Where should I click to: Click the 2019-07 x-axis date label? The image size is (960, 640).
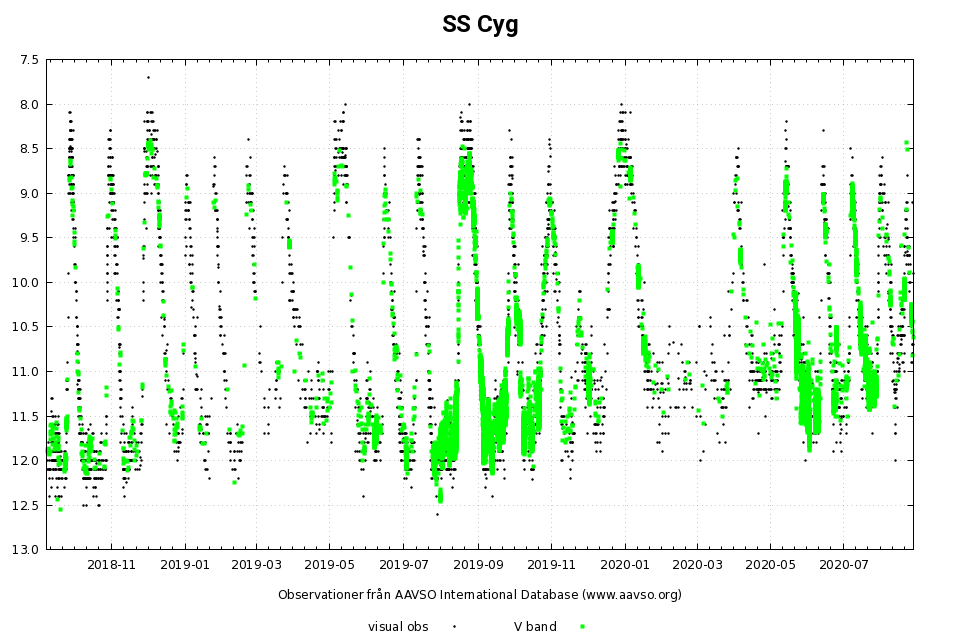pos(403,564)
